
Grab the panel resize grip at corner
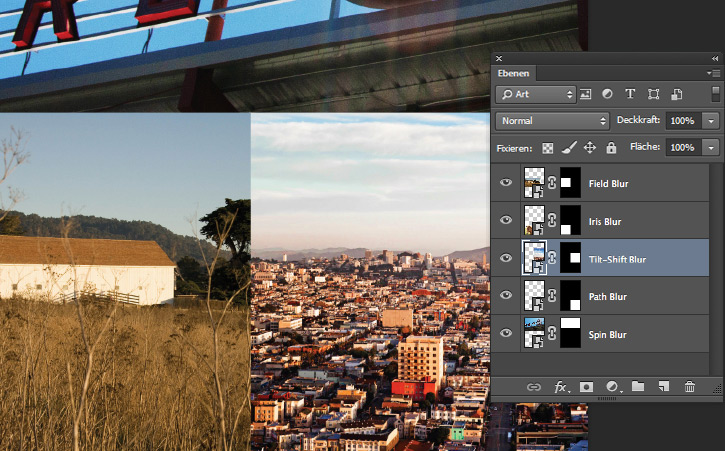pos(718,389)
